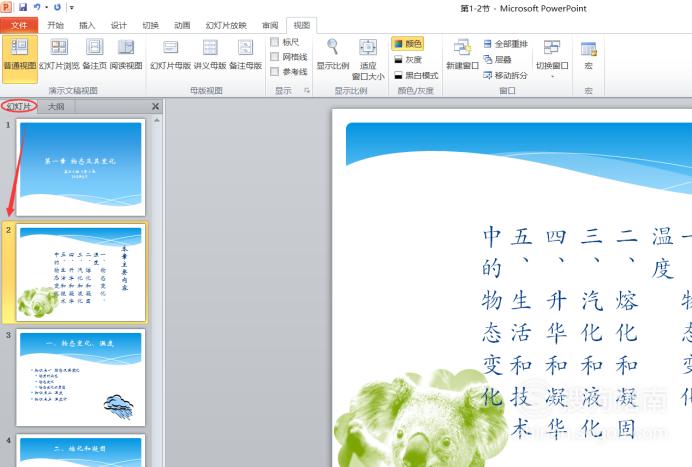This screenshot has width=692, height=467.
Task: Select the 视图 ribbon tab
Action: (x=301, y=26)
